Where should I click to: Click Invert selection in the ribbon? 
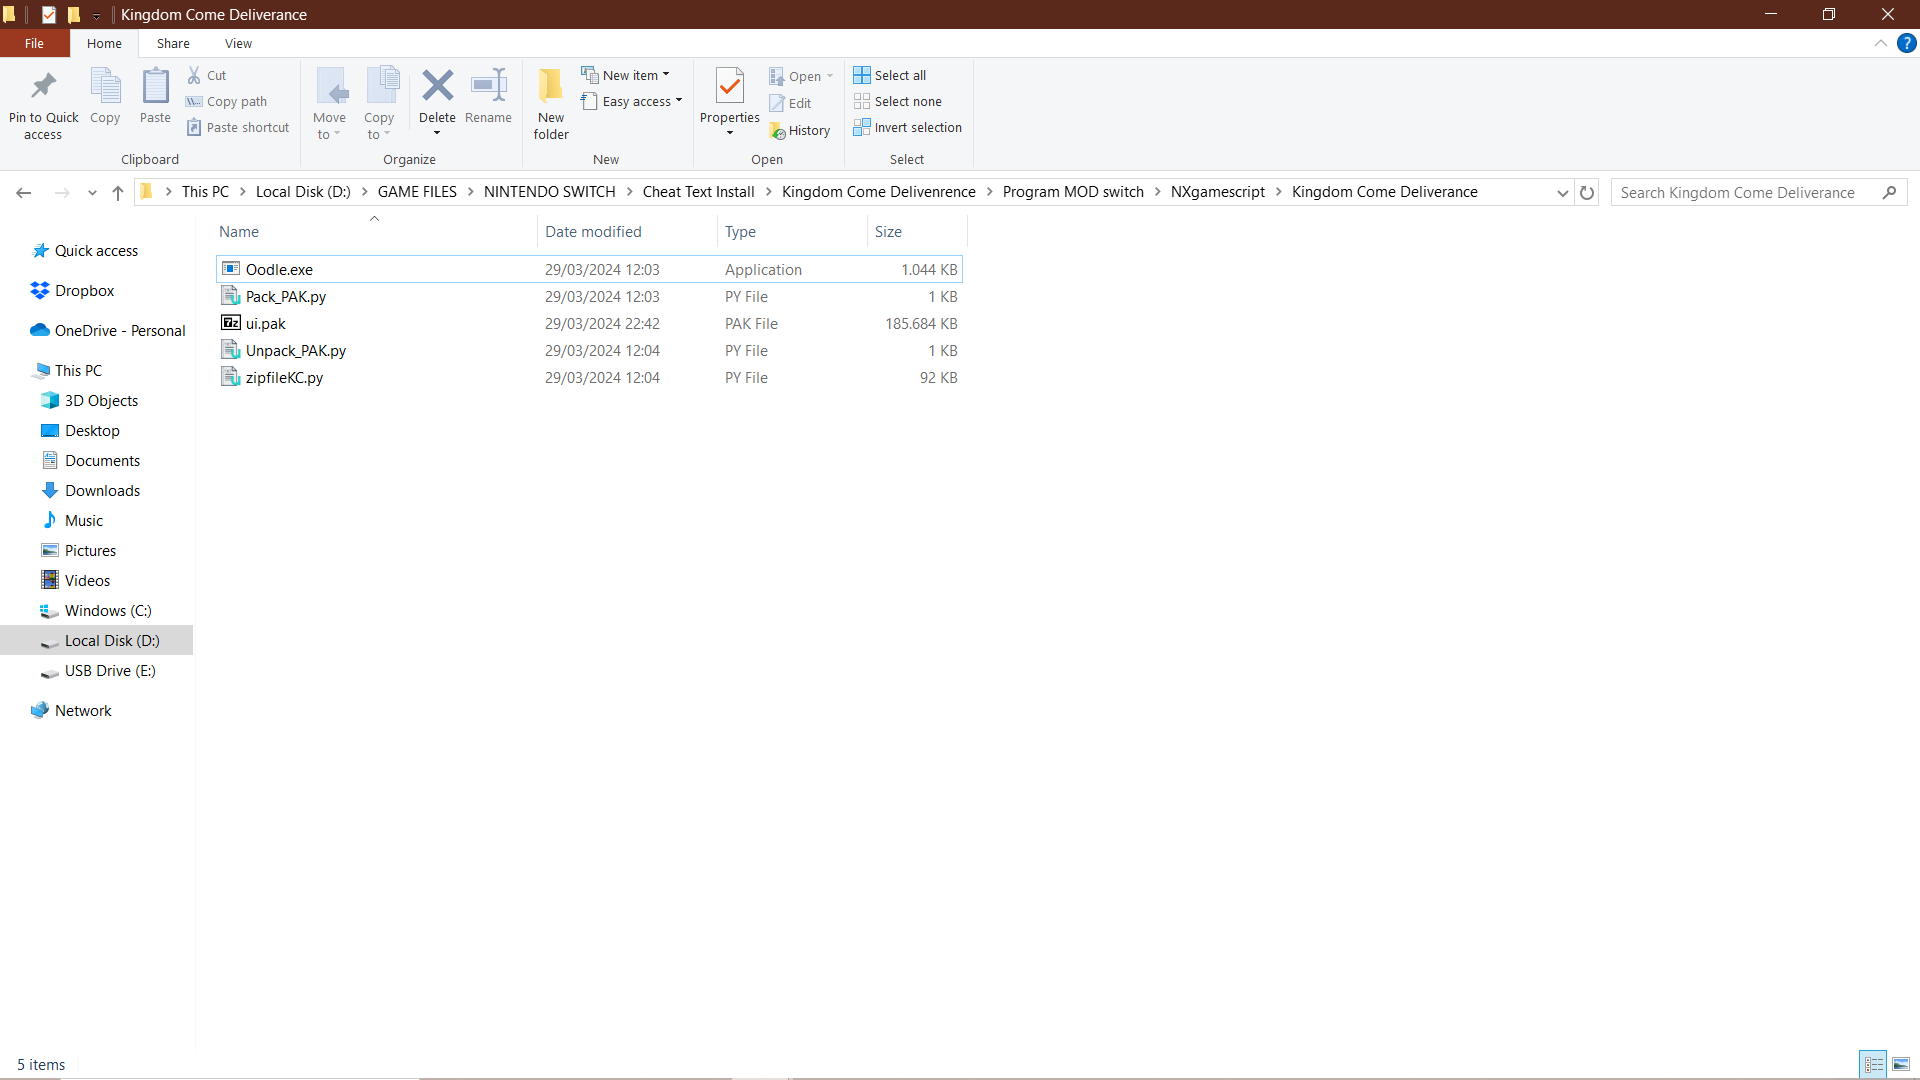pyautogui.click(x=908, y=127)
